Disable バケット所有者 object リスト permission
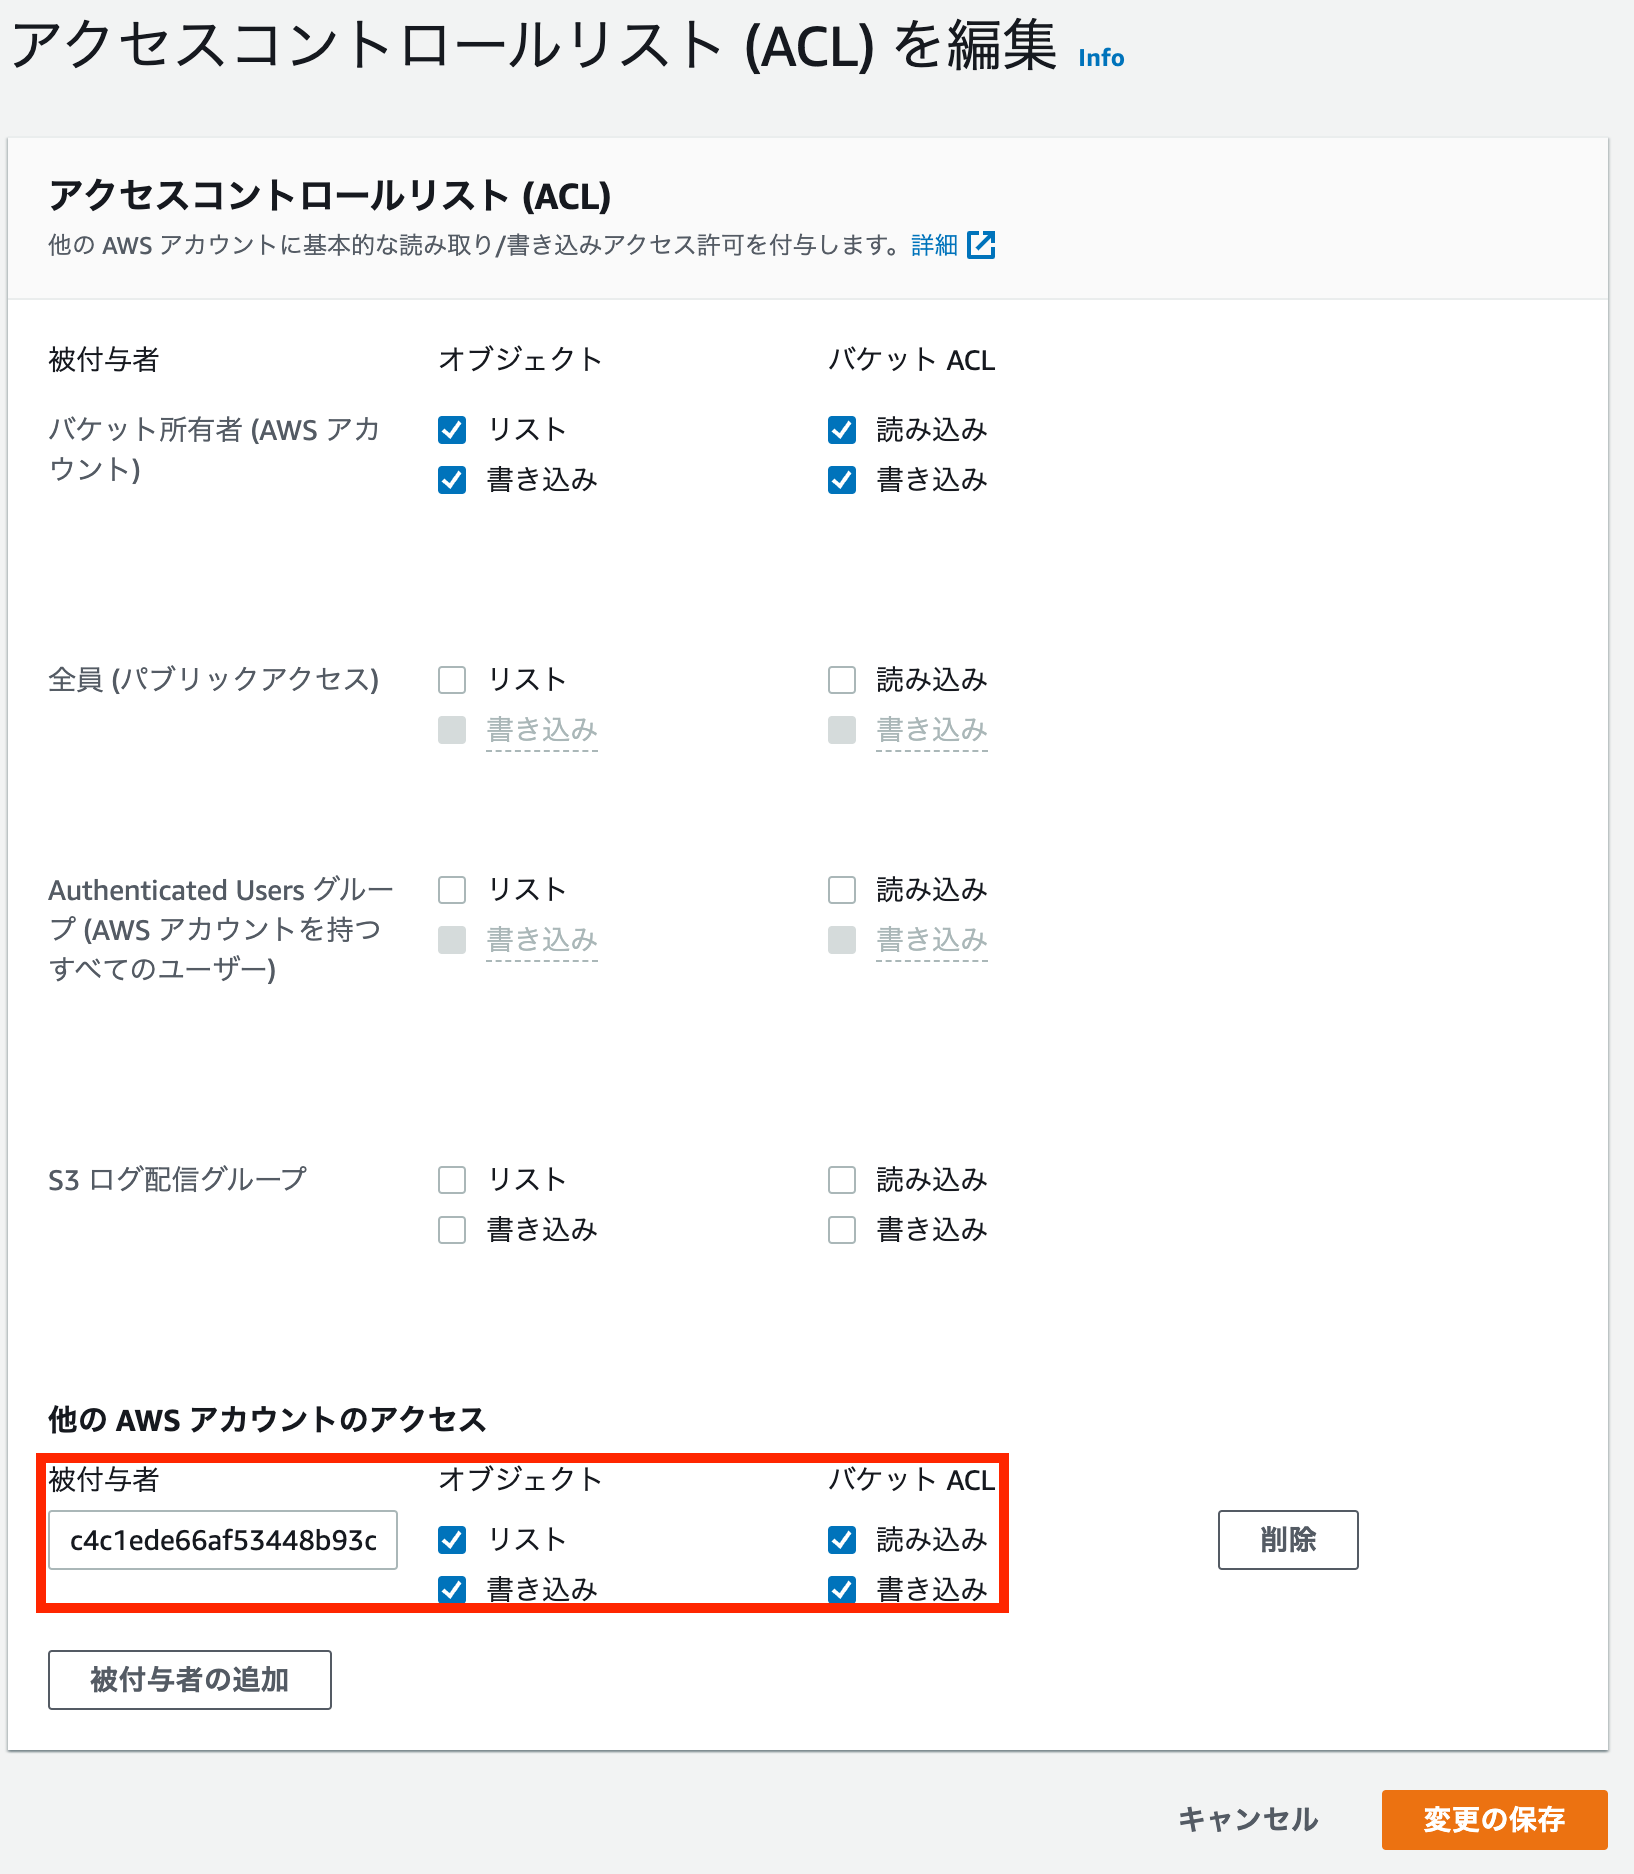The height and width of the screenshot is (1874, 1634). (451, 429)
